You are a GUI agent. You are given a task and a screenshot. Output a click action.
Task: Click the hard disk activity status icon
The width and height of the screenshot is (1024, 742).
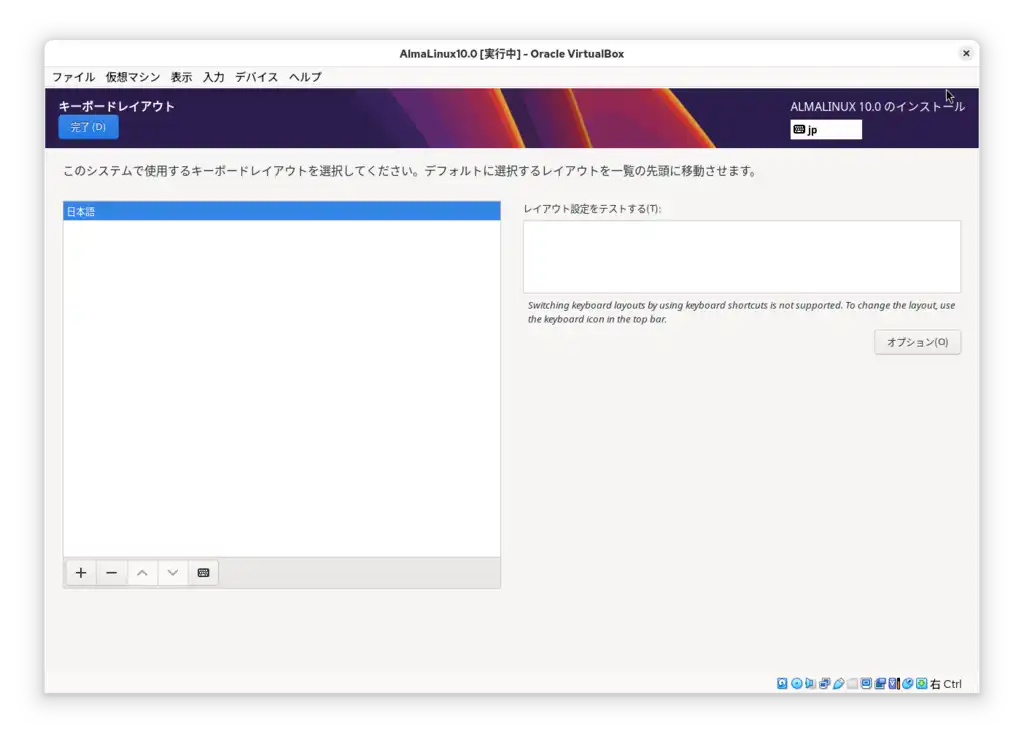[781, 684]
